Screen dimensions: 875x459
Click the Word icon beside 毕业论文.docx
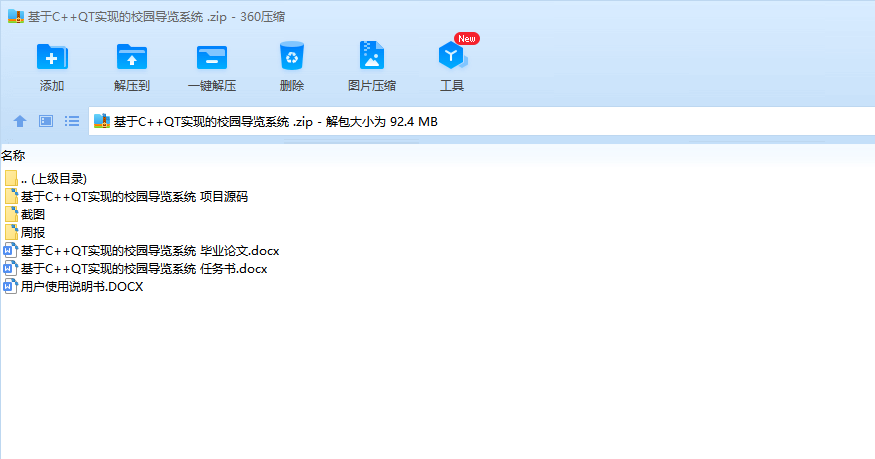coord(11,250)
